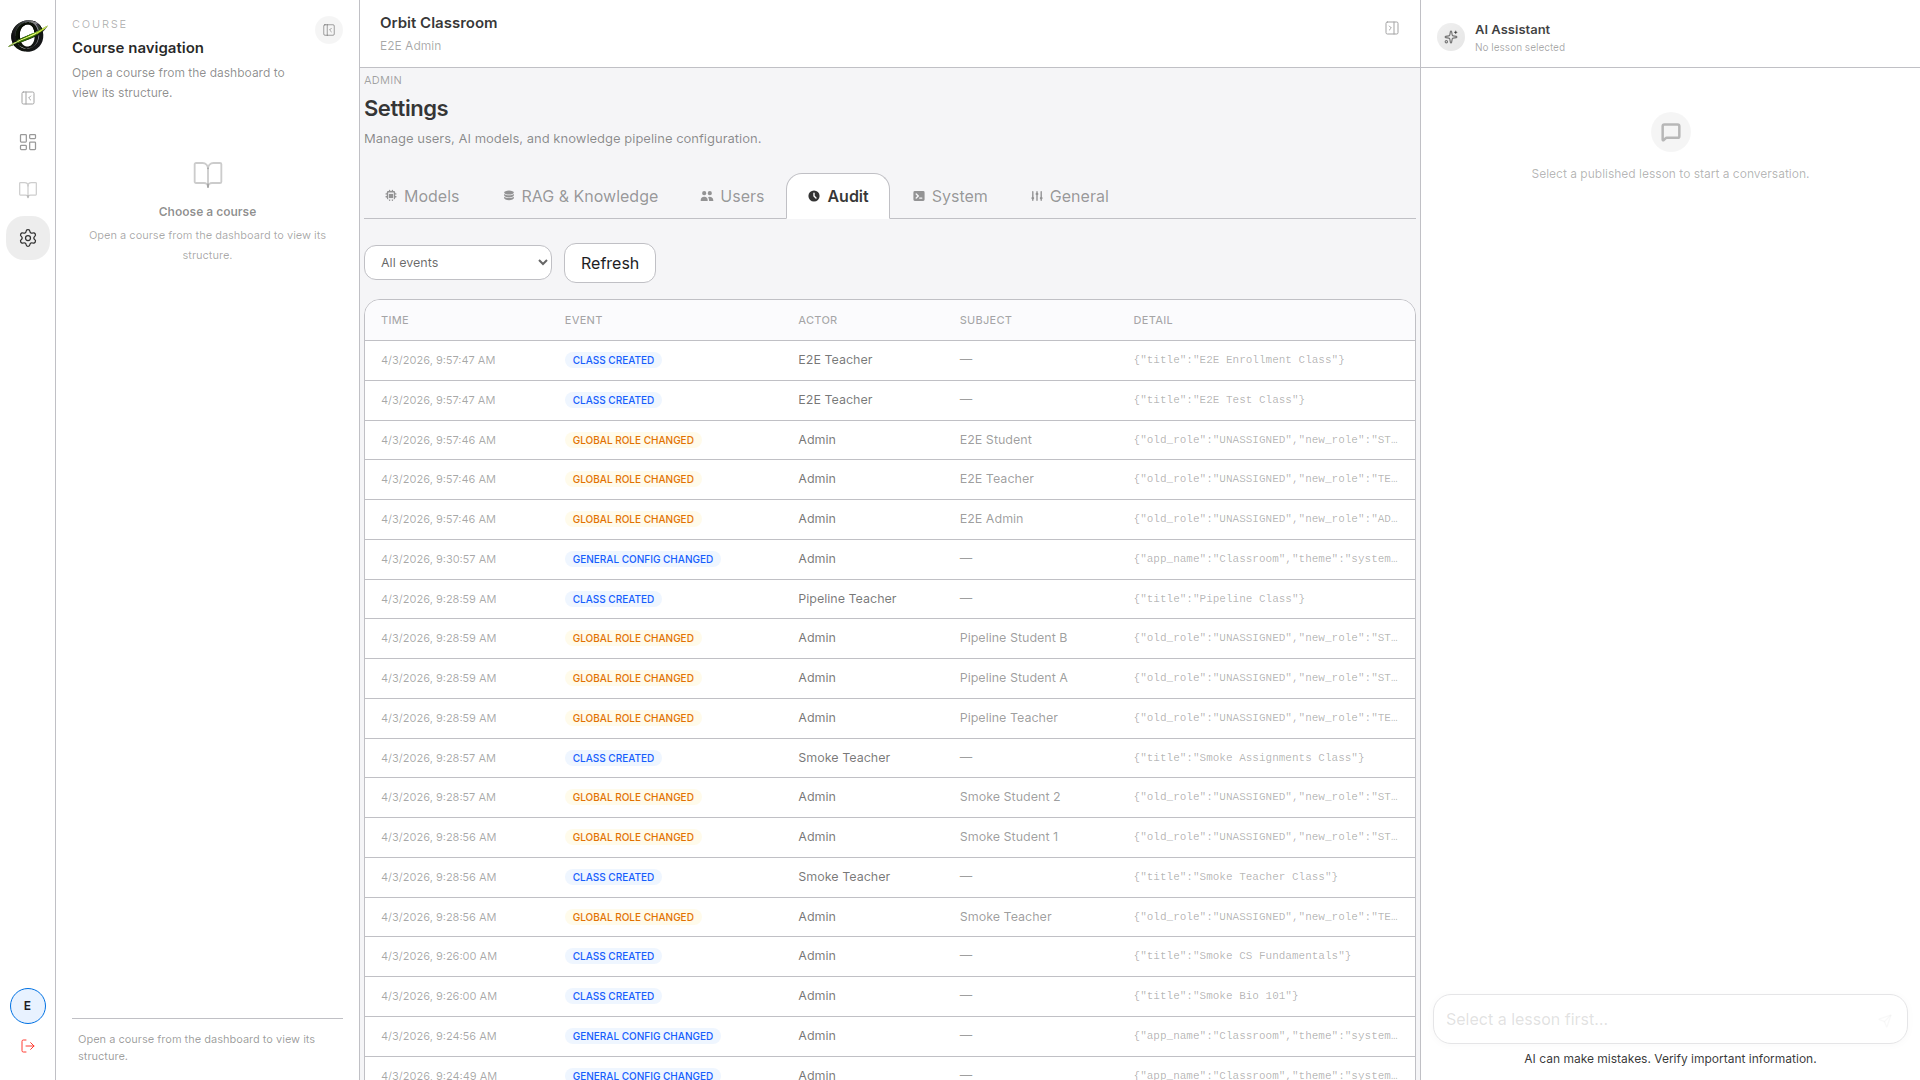Click the AI Assistant panel title

coord(1512,30)
